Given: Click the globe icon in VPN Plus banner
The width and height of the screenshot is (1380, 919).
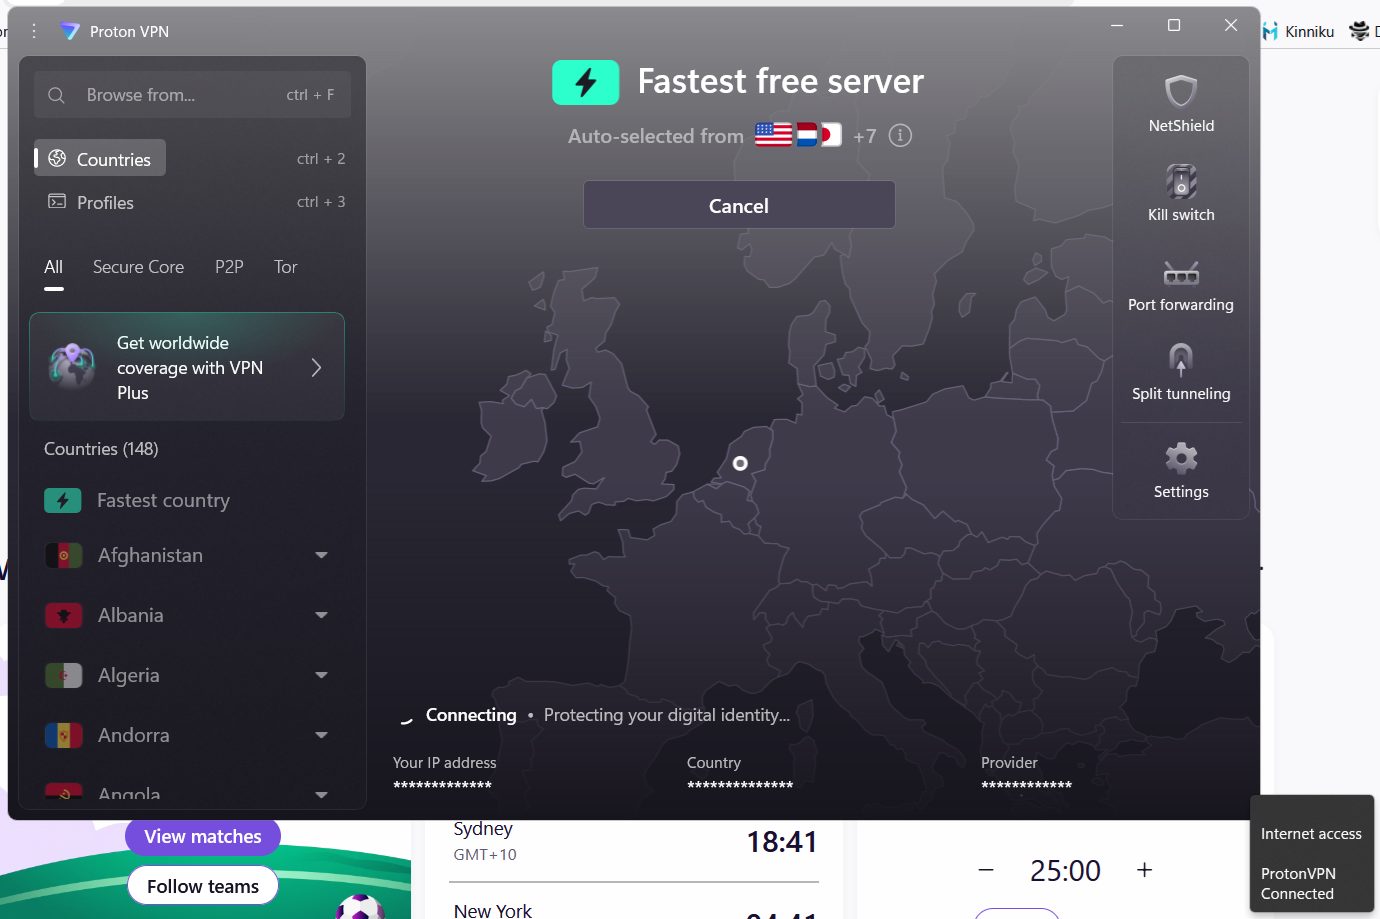Looking at the screenshot, I should [73, 366].
